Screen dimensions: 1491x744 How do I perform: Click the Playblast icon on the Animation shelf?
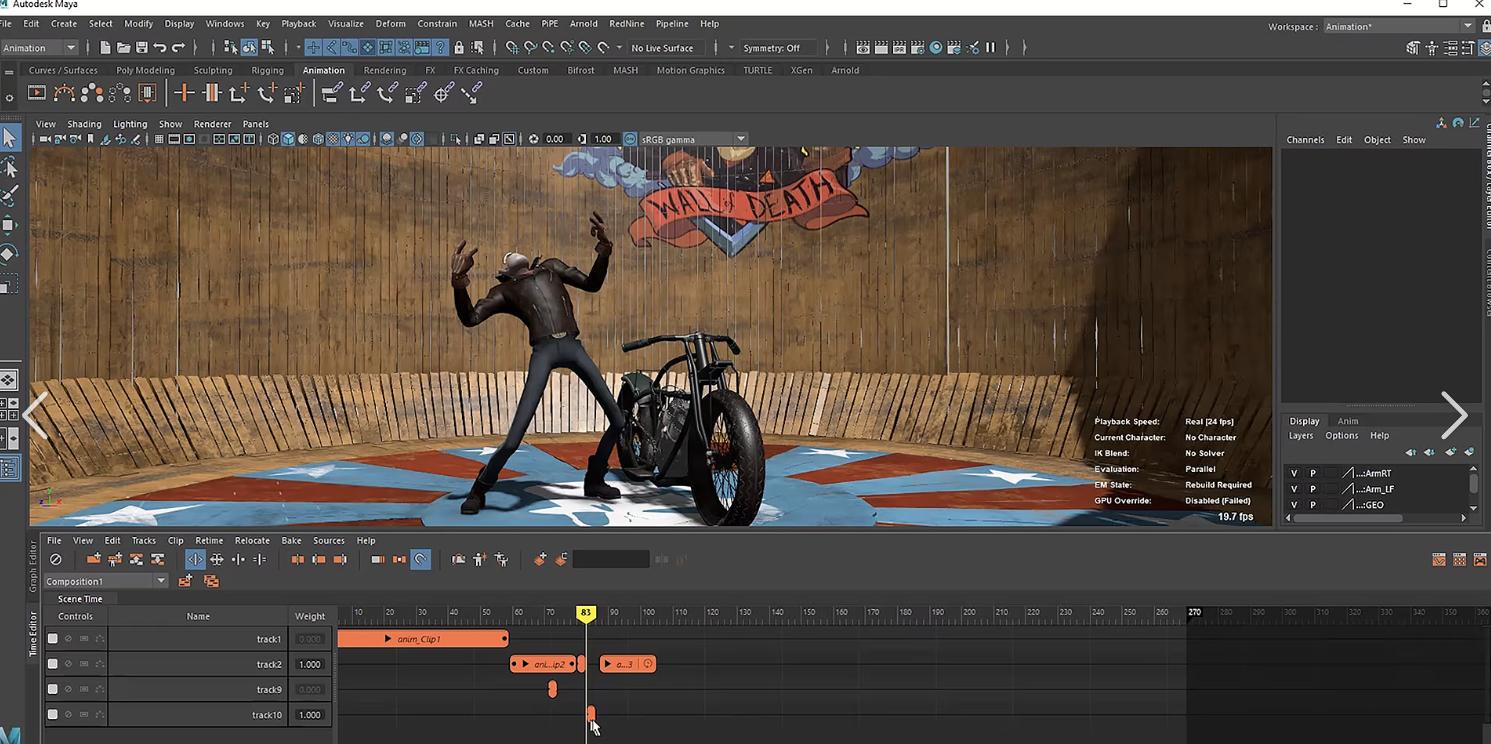(x=37, y=93)
